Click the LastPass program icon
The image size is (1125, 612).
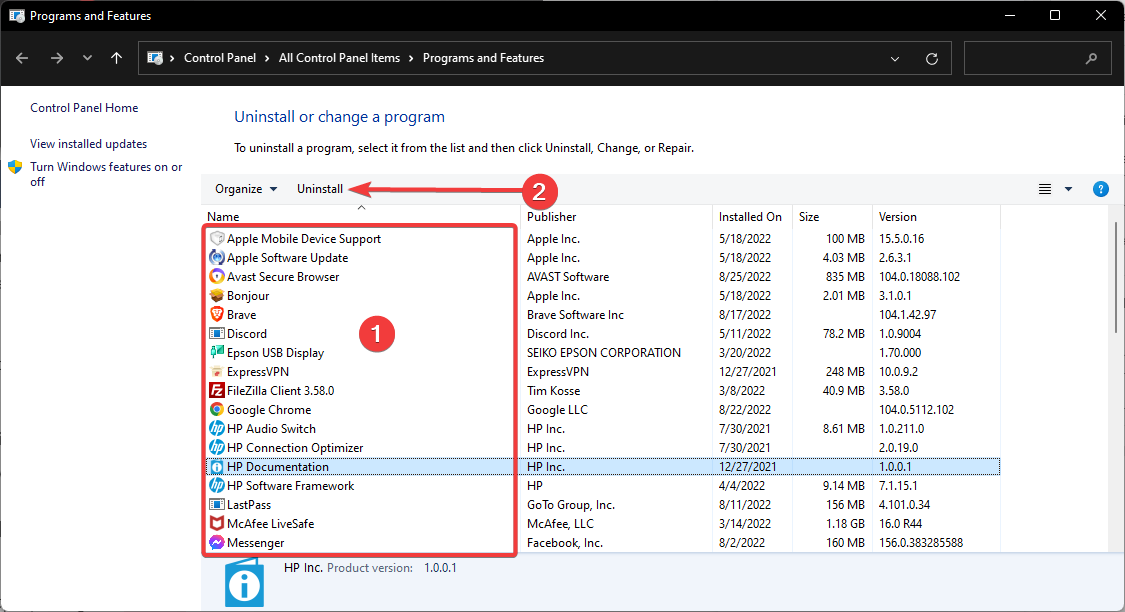click(x=217, y=504)
